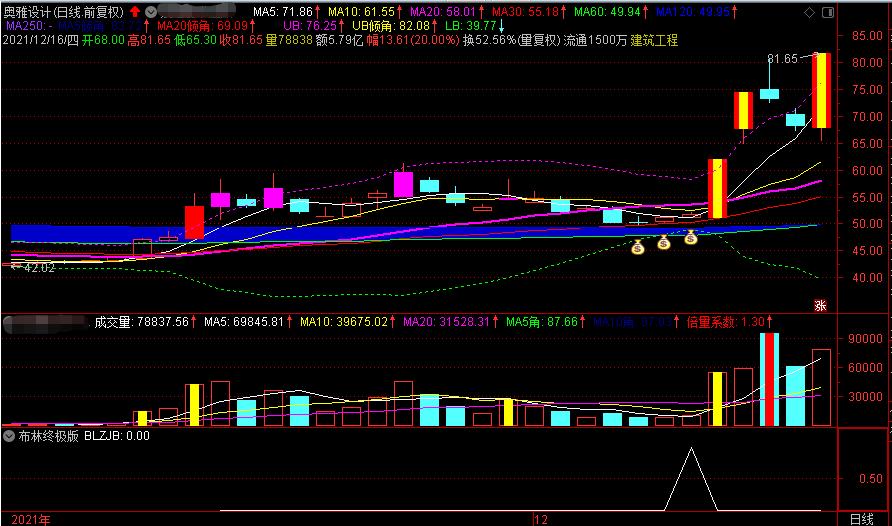The image size is (892, 526).
Task: Click the 90000 volume axis label
Action: click(865, 339)
